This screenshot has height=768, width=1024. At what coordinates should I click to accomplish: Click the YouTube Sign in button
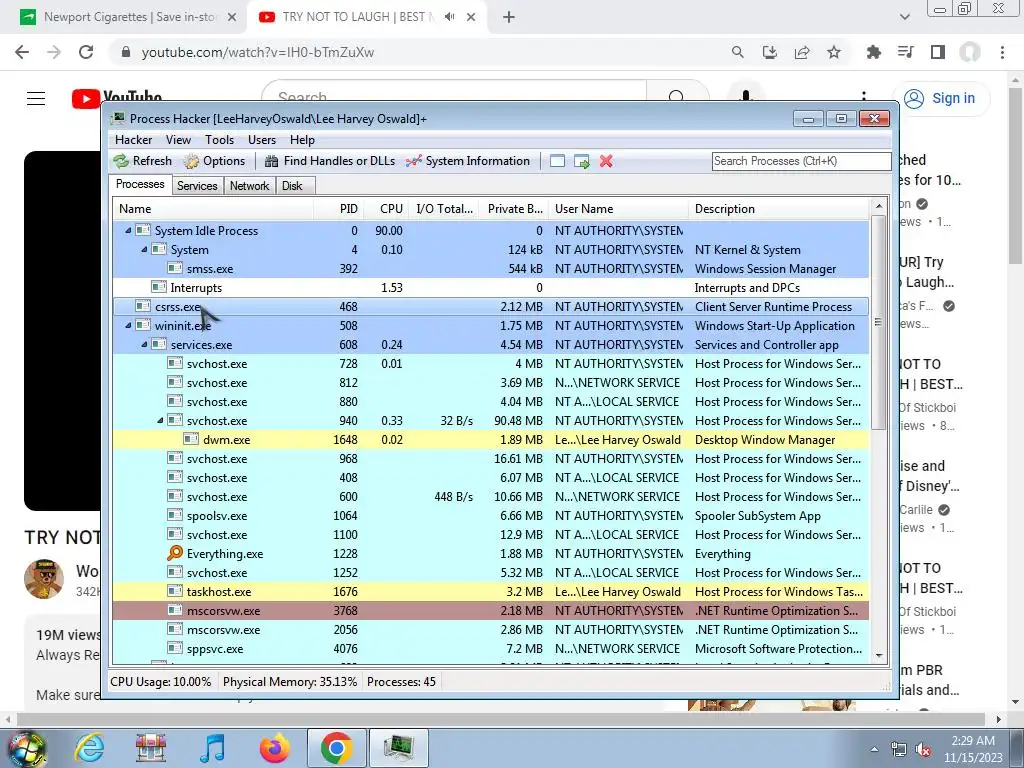940,99
